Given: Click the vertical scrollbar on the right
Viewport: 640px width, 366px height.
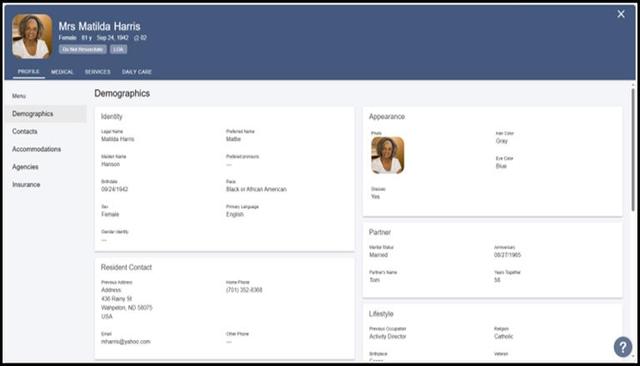Looking at the screenshot, I should point(633,149).
